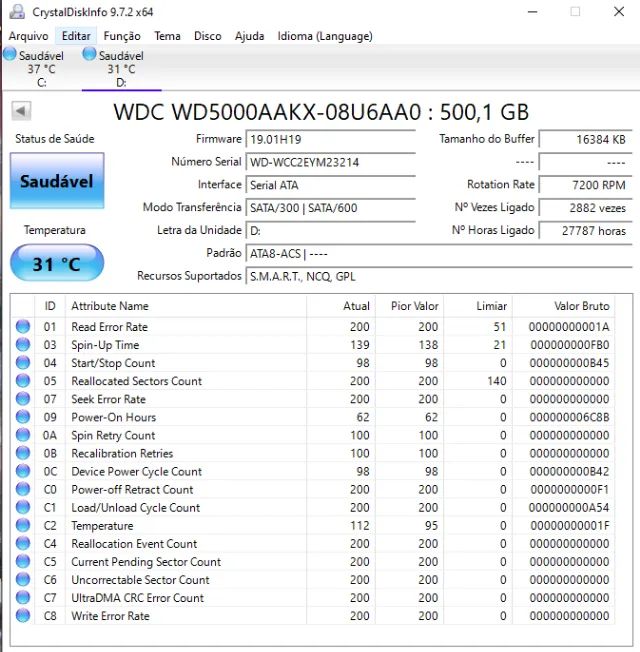Click the power-on count field 2882 vezes

click(586, 208)
